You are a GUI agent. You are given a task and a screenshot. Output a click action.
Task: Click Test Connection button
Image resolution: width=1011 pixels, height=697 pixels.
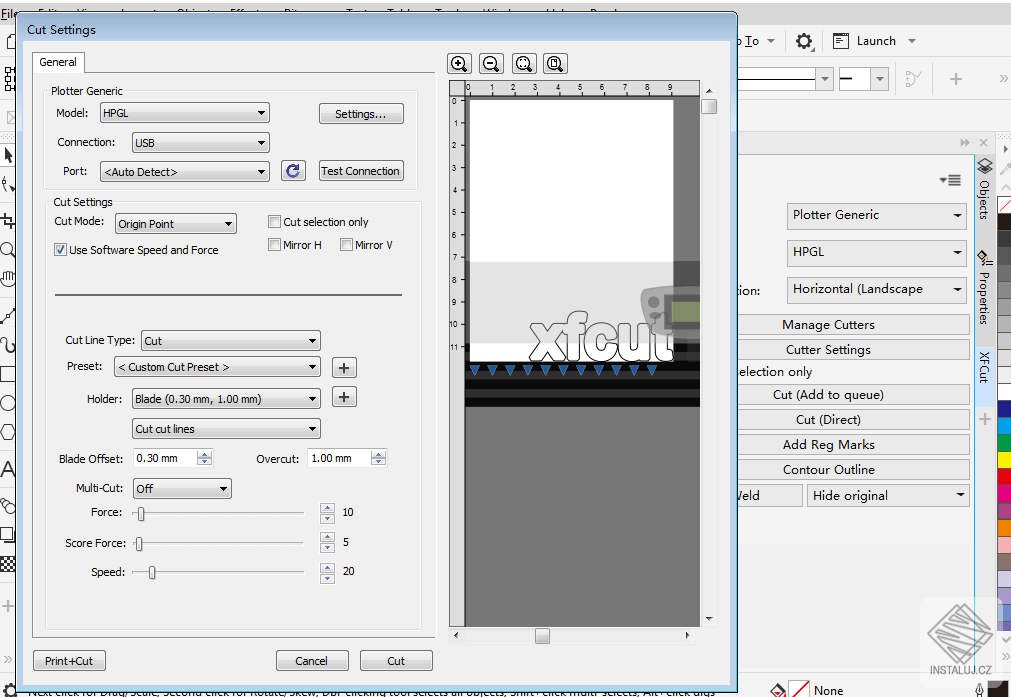[361, 171]
